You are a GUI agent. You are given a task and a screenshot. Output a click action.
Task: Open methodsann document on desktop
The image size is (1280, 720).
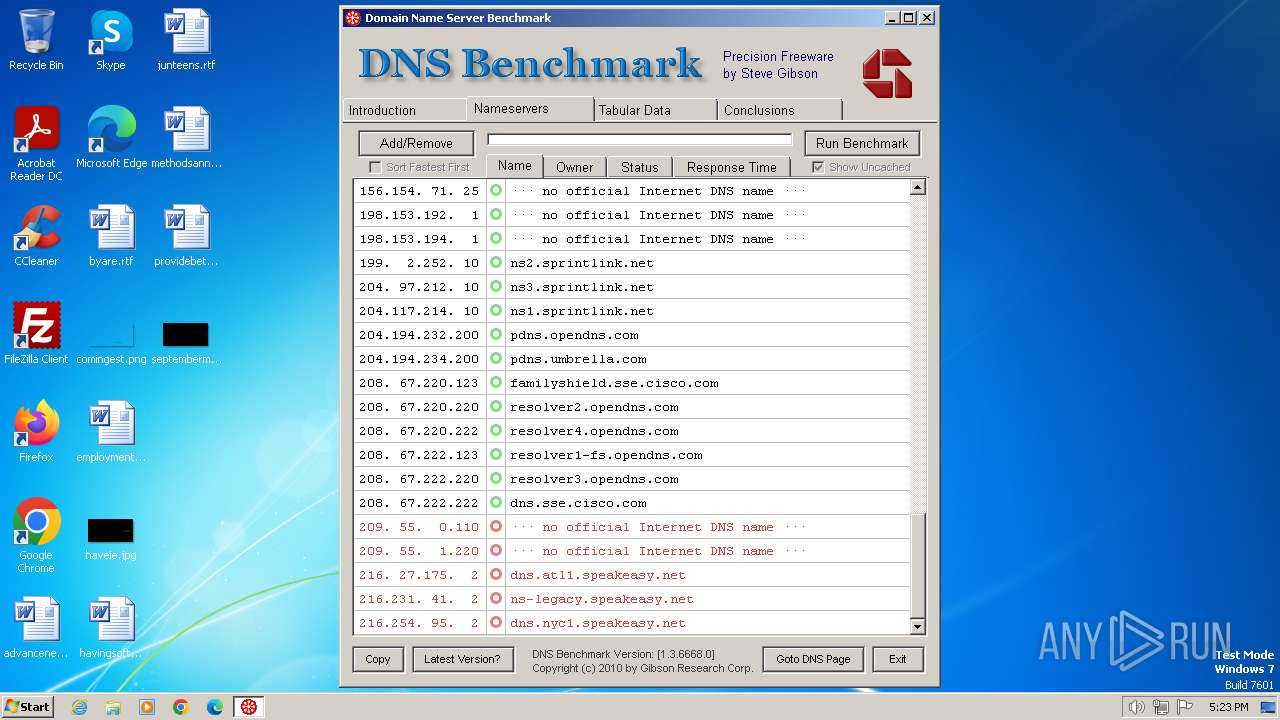(186, 139)
